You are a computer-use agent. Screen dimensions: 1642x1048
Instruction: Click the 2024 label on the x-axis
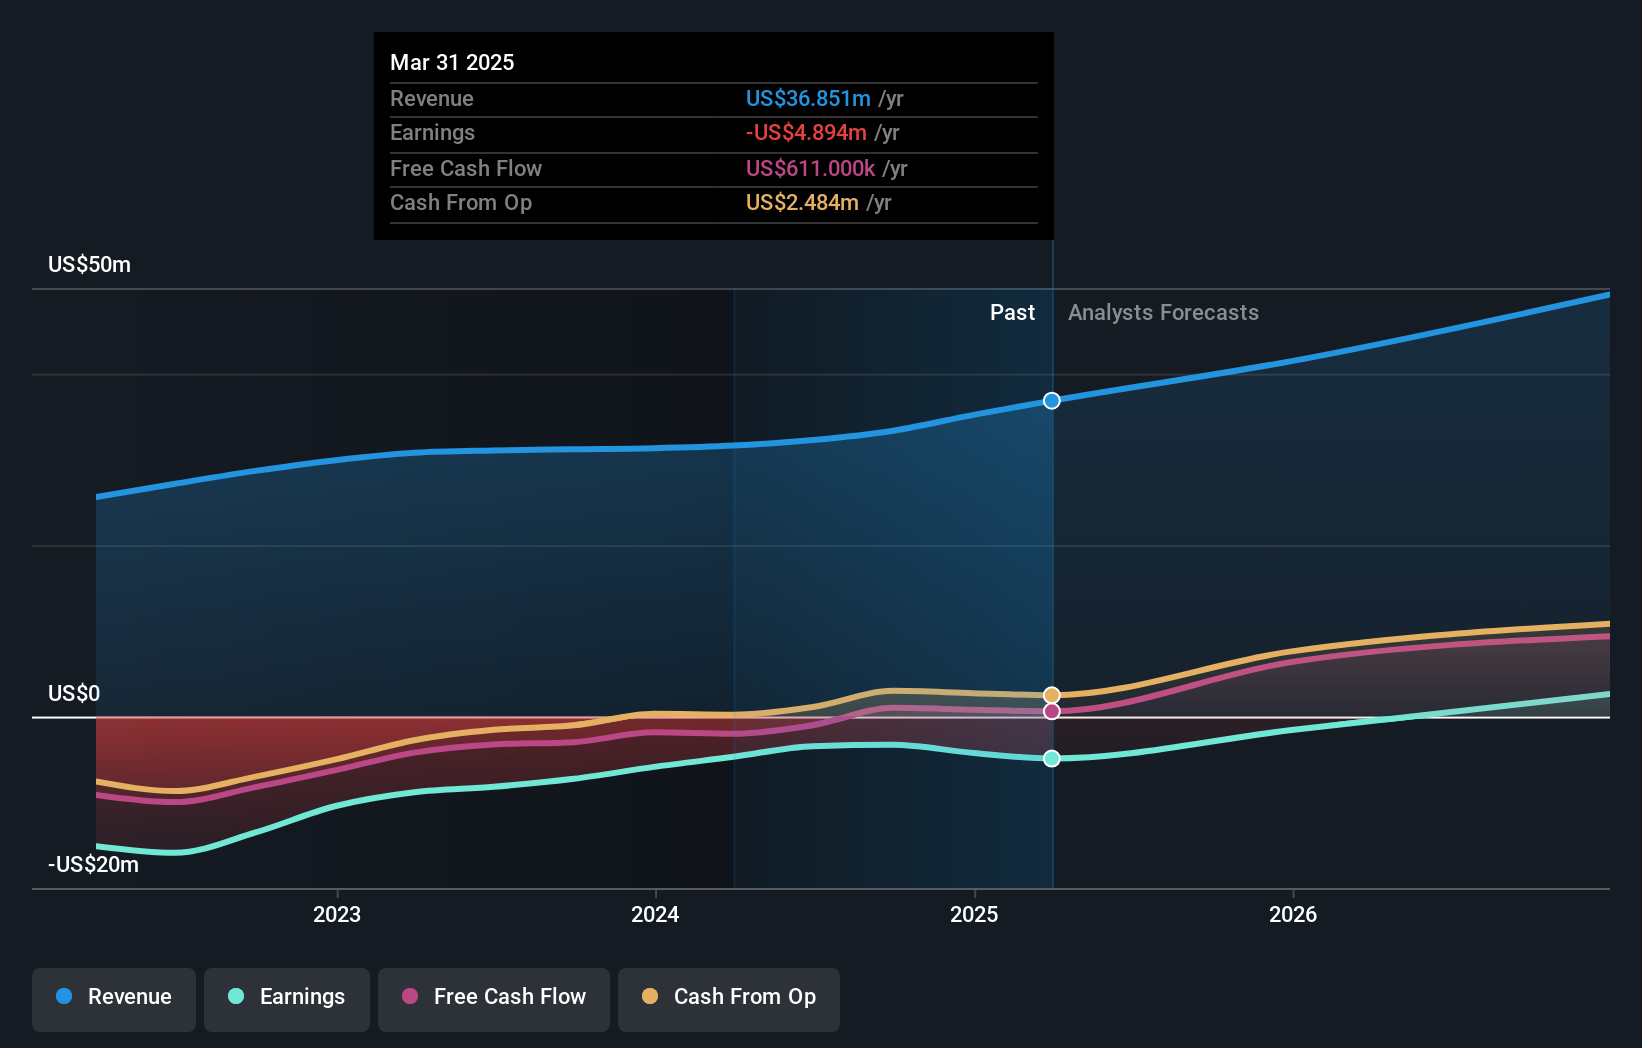point(655,913)
